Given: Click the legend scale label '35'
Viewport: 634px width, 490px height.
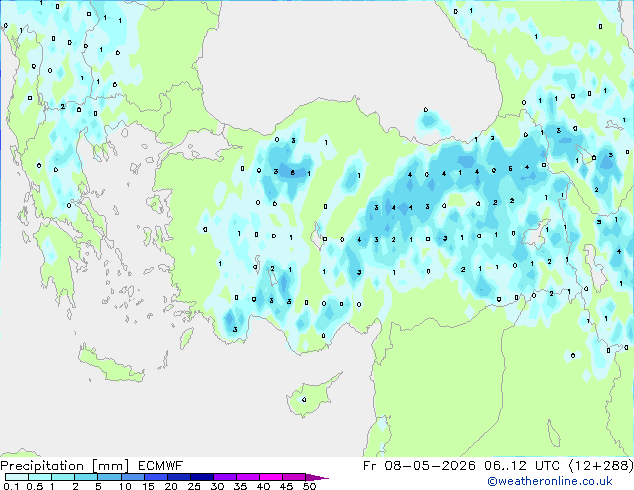Looking at the screenshot, I should click(240, 486).
